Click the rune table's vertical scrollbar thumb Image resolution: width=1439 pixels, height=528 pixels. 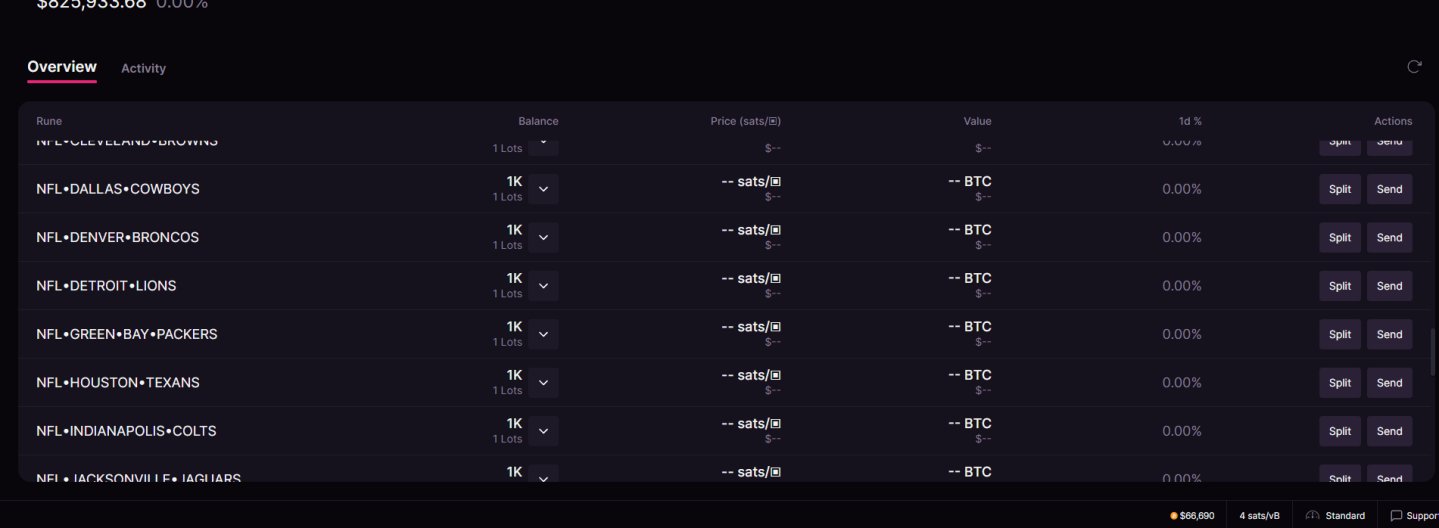tap(1432, 351)
